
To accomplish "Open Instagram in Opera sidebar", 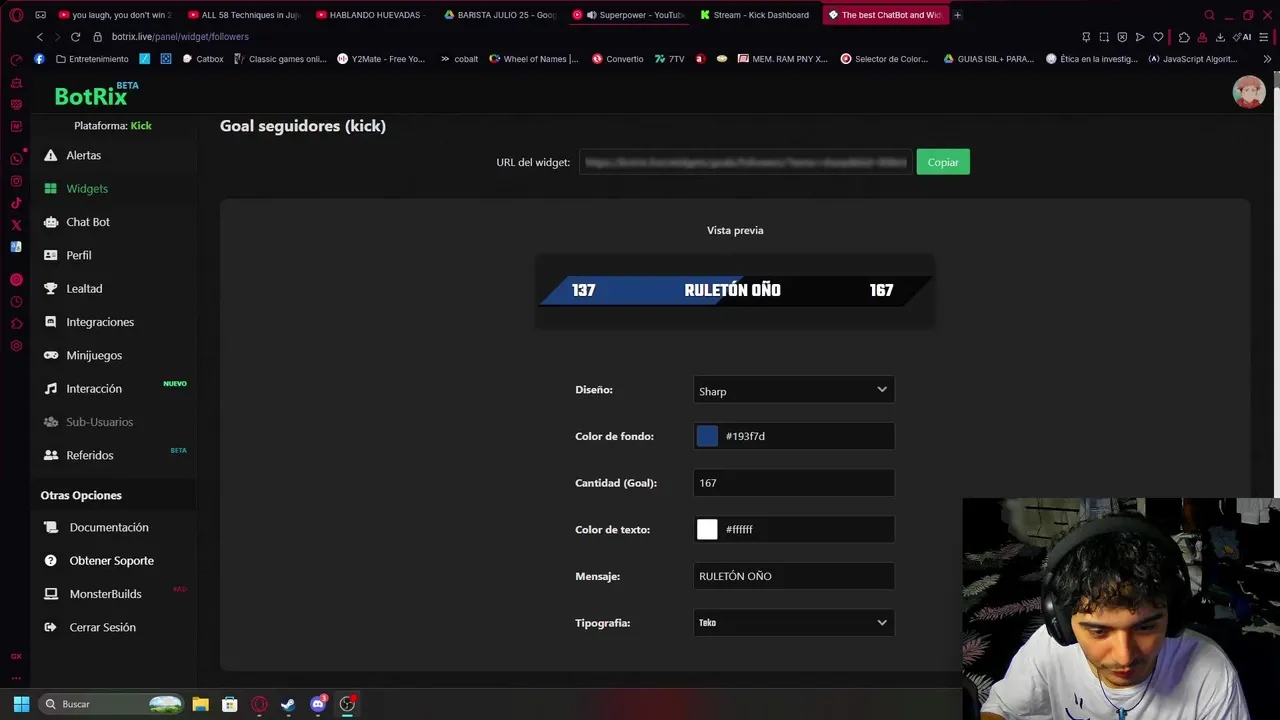I will pos(16,181).
